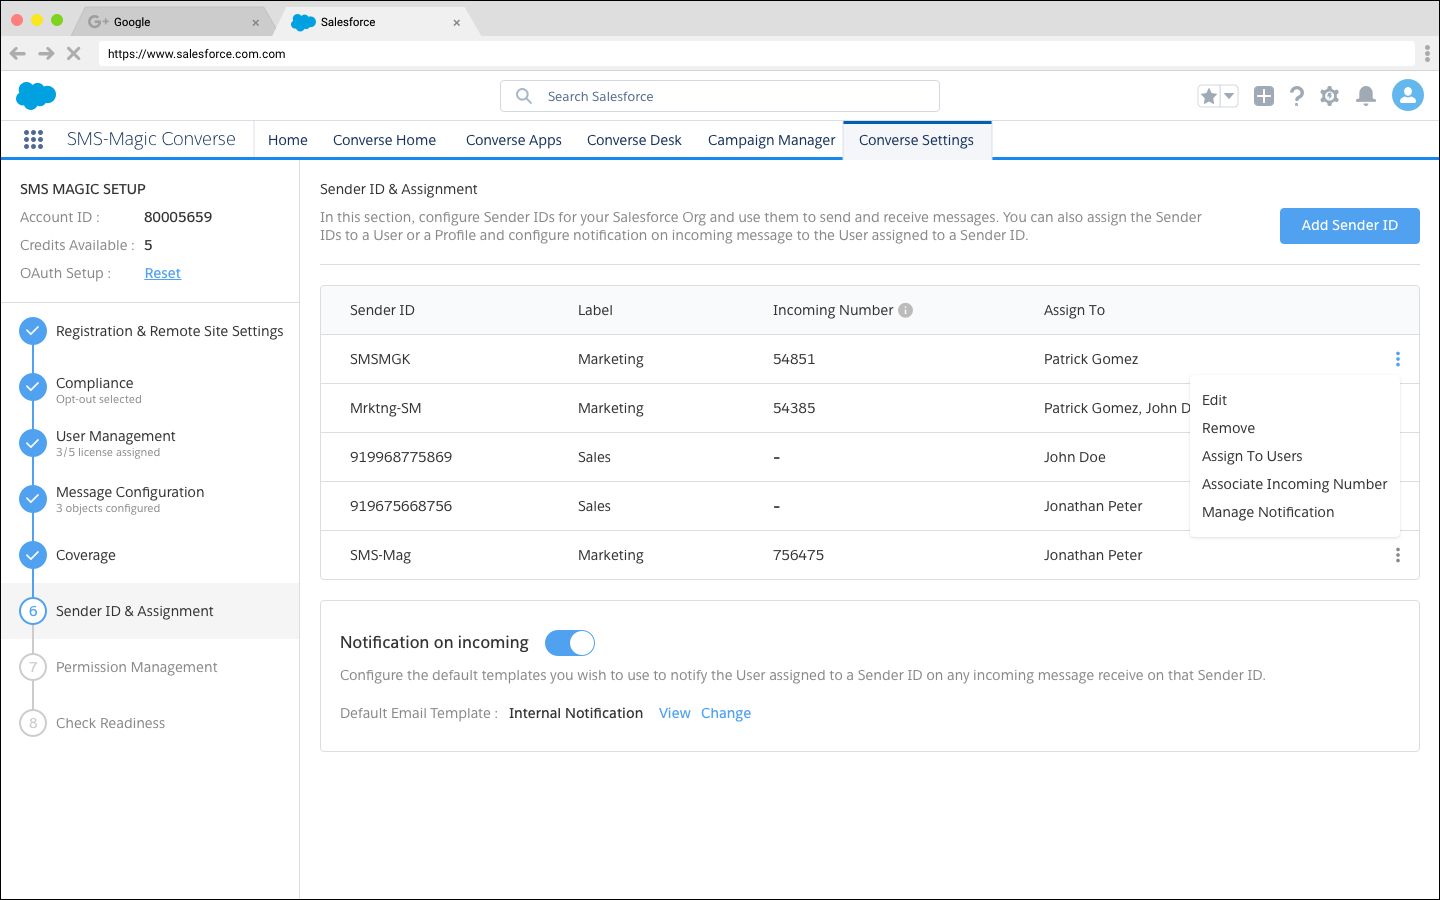Image resolution: width=1440 pixels, height=900 pixels.
Task: View notifications bell icon
Action: tap(1365, 96)
